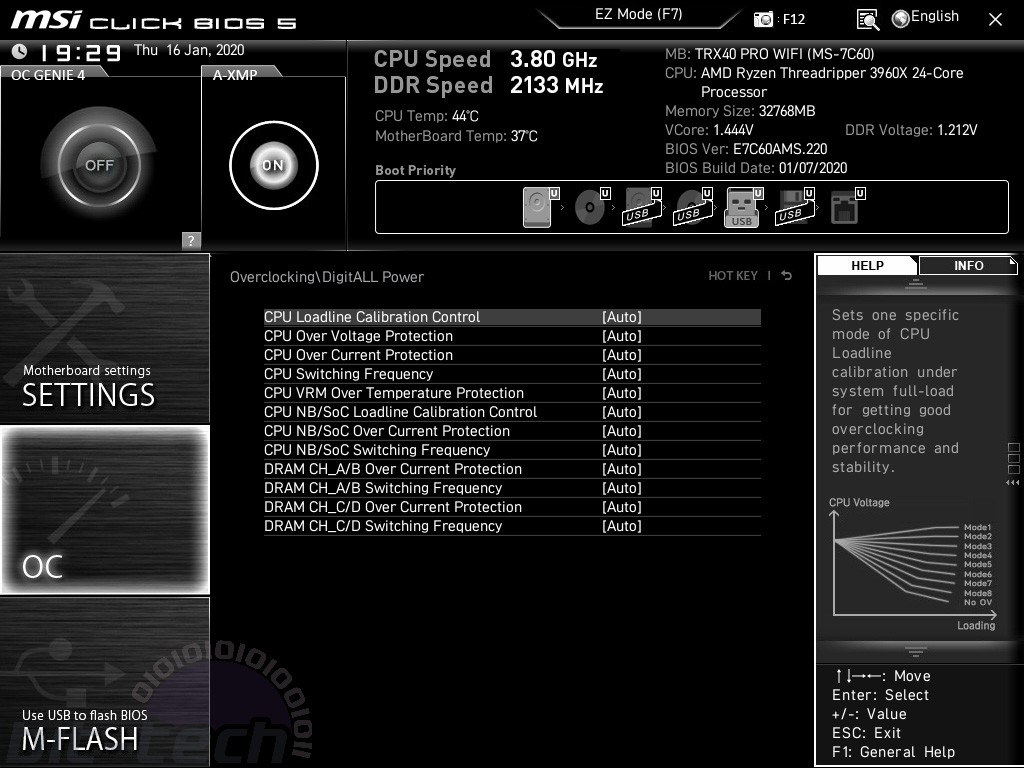The width and height of the screenshot is (1024, 768).
Task: Click the CPU Voltage loadline mode graph
Action: coord(913,564)
